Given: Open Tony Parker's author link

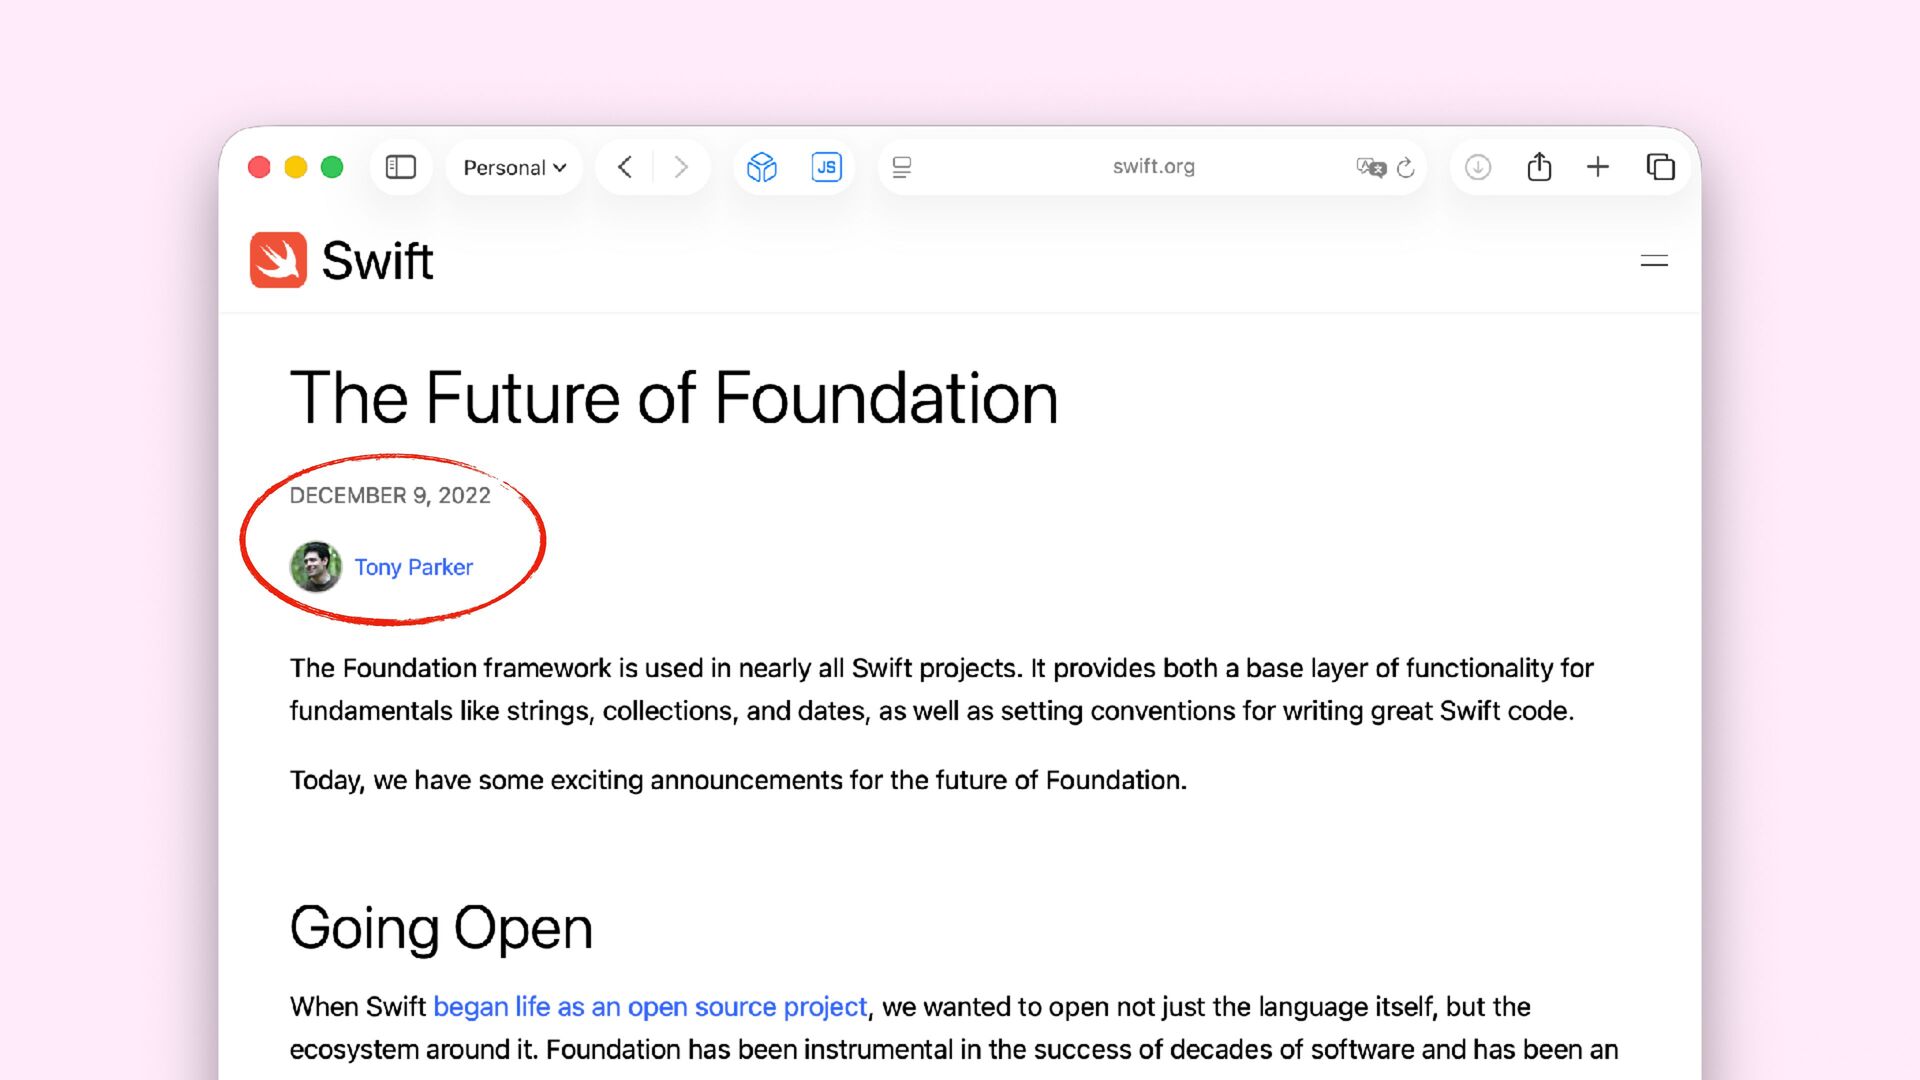Looking at the screenshot, I should coord(413,567).
